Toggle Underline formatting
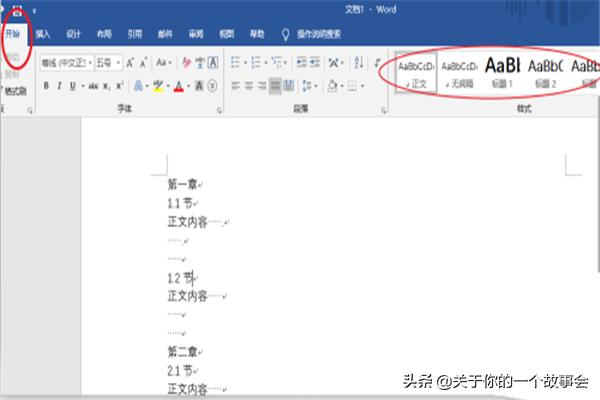Screen dimensions: 600x400 (x=72, y=86)
